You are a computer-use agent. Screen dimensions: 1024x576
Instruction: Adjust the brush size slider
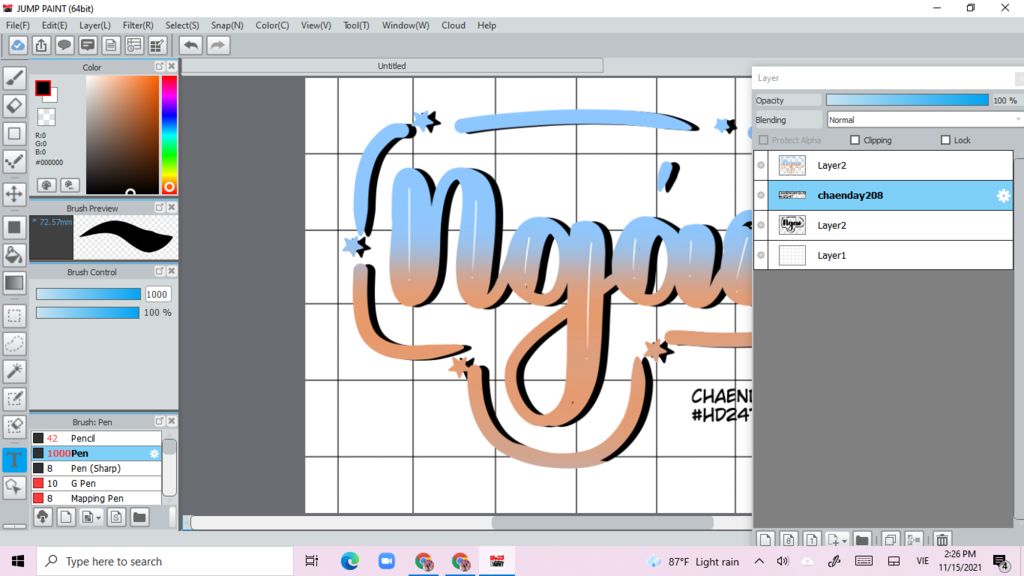pyautogui.click(x=88, y=295)
